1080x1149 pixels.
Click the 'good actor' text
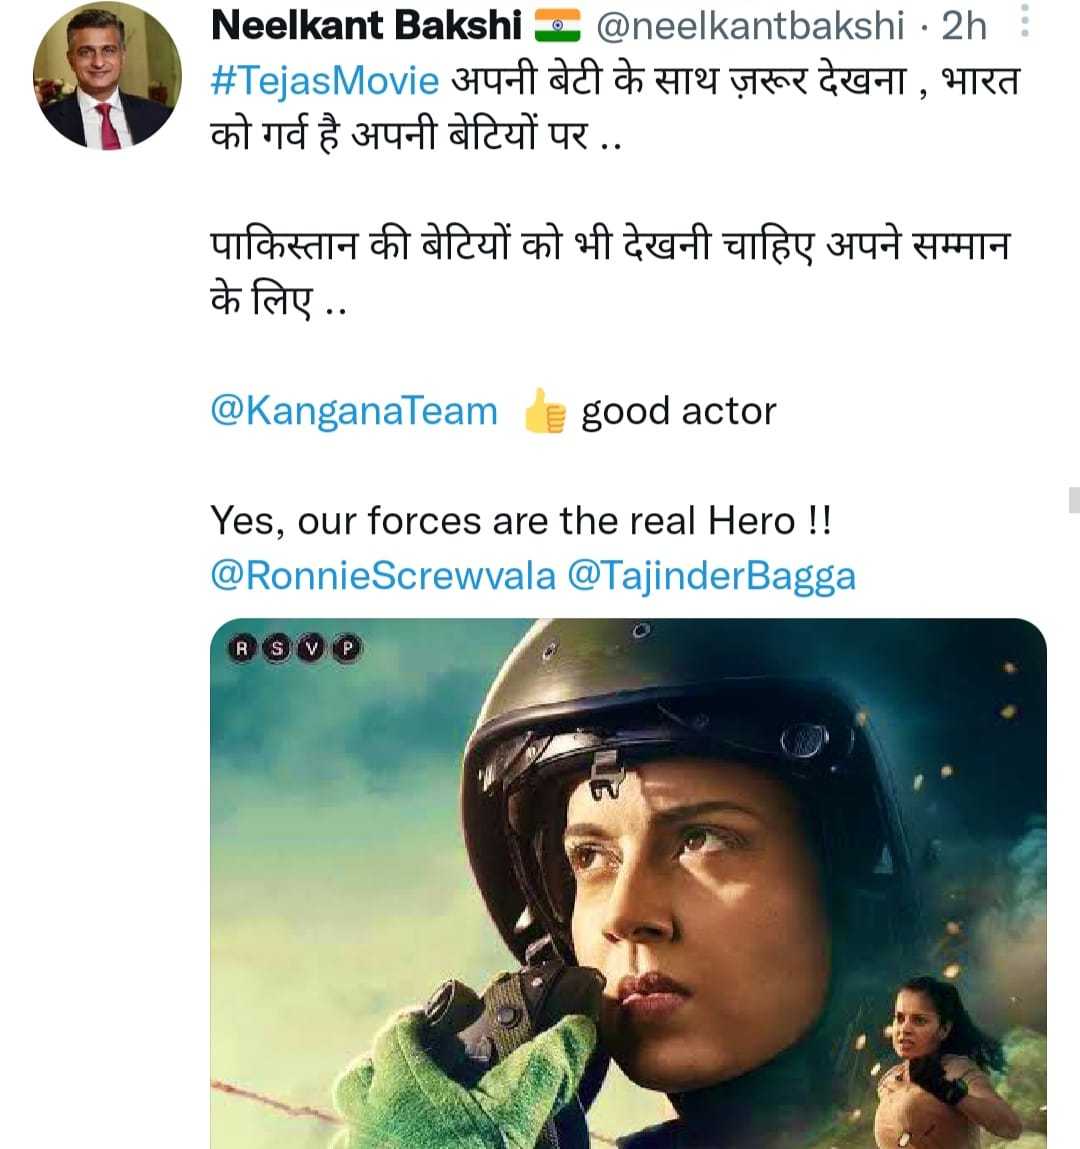pos(678,411)
